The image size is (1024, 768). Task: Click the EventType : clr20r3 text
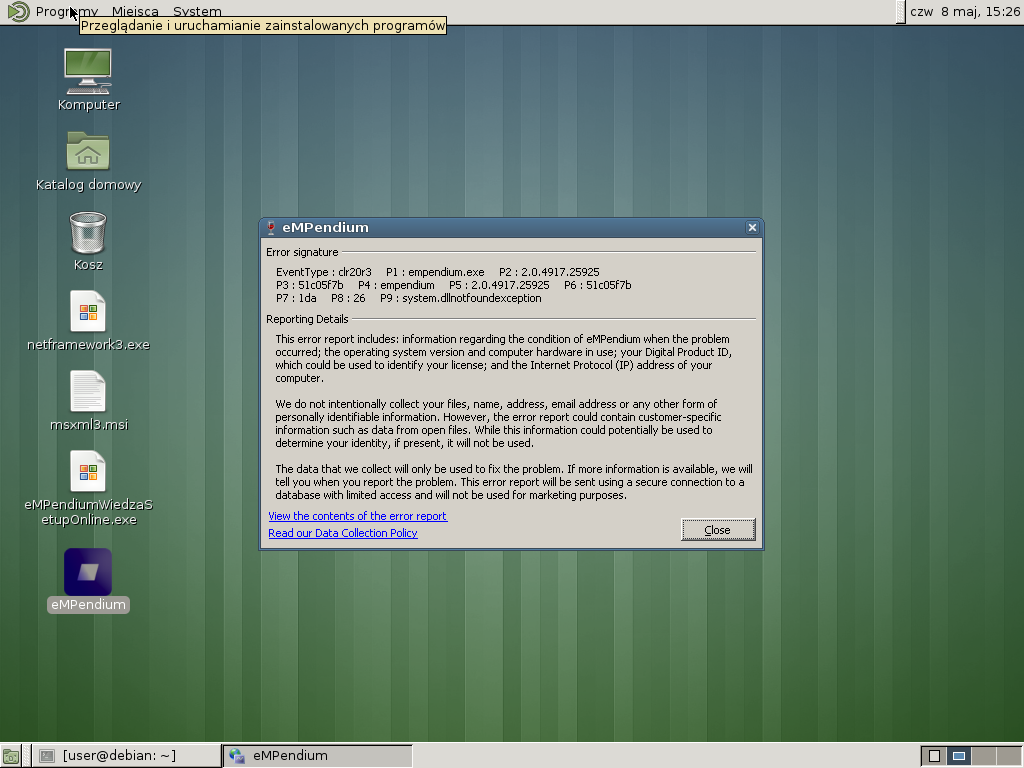[x=323, y=272]
